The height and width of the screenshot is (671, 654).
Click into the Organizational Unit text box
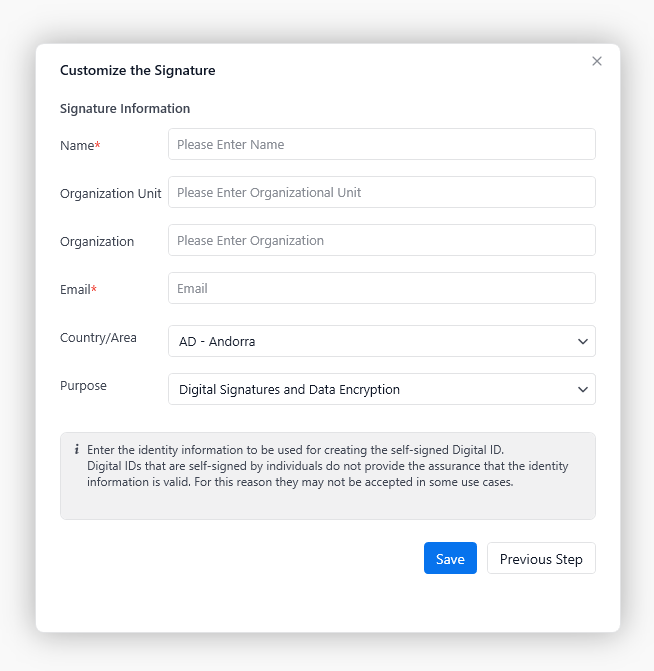381,192
